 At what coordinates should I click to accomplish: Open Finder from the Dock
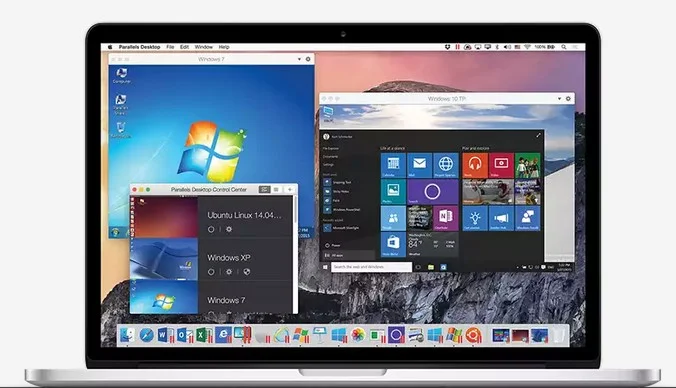pyautogui.click(x=127, y=335)
